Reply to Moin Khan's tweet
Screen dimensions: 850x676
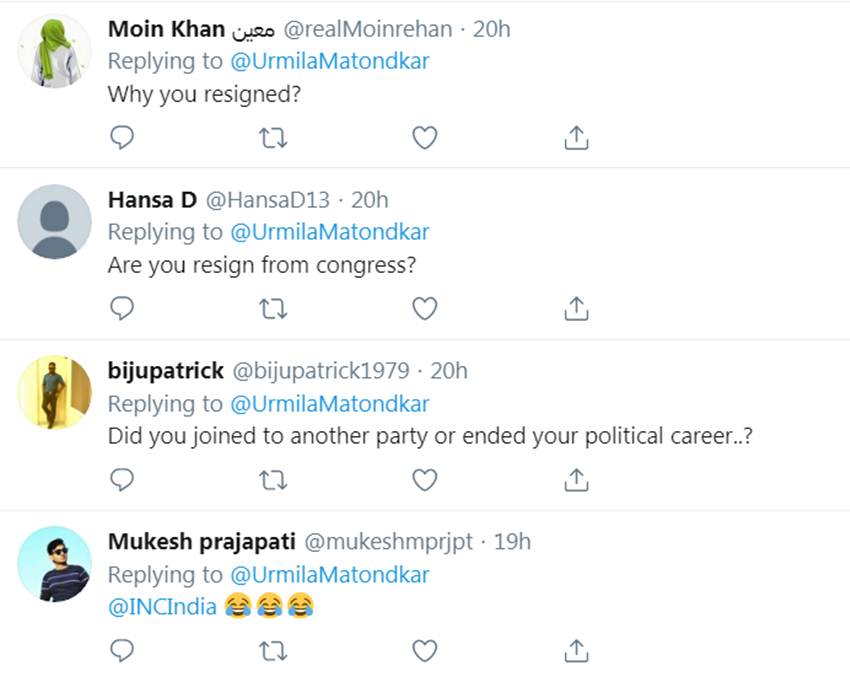click(122, 137)
